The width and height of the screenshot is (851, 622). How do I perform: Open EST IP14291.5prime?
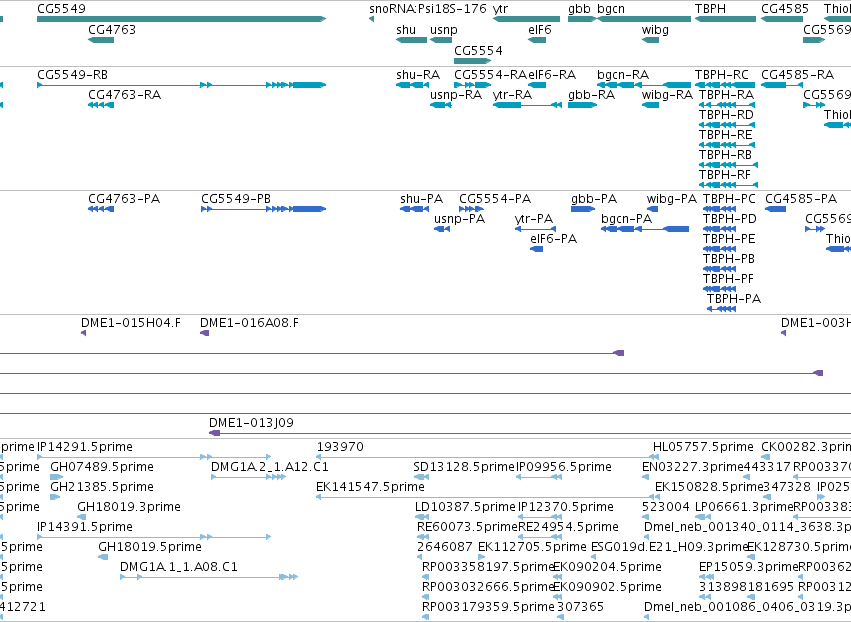[85, 447]
